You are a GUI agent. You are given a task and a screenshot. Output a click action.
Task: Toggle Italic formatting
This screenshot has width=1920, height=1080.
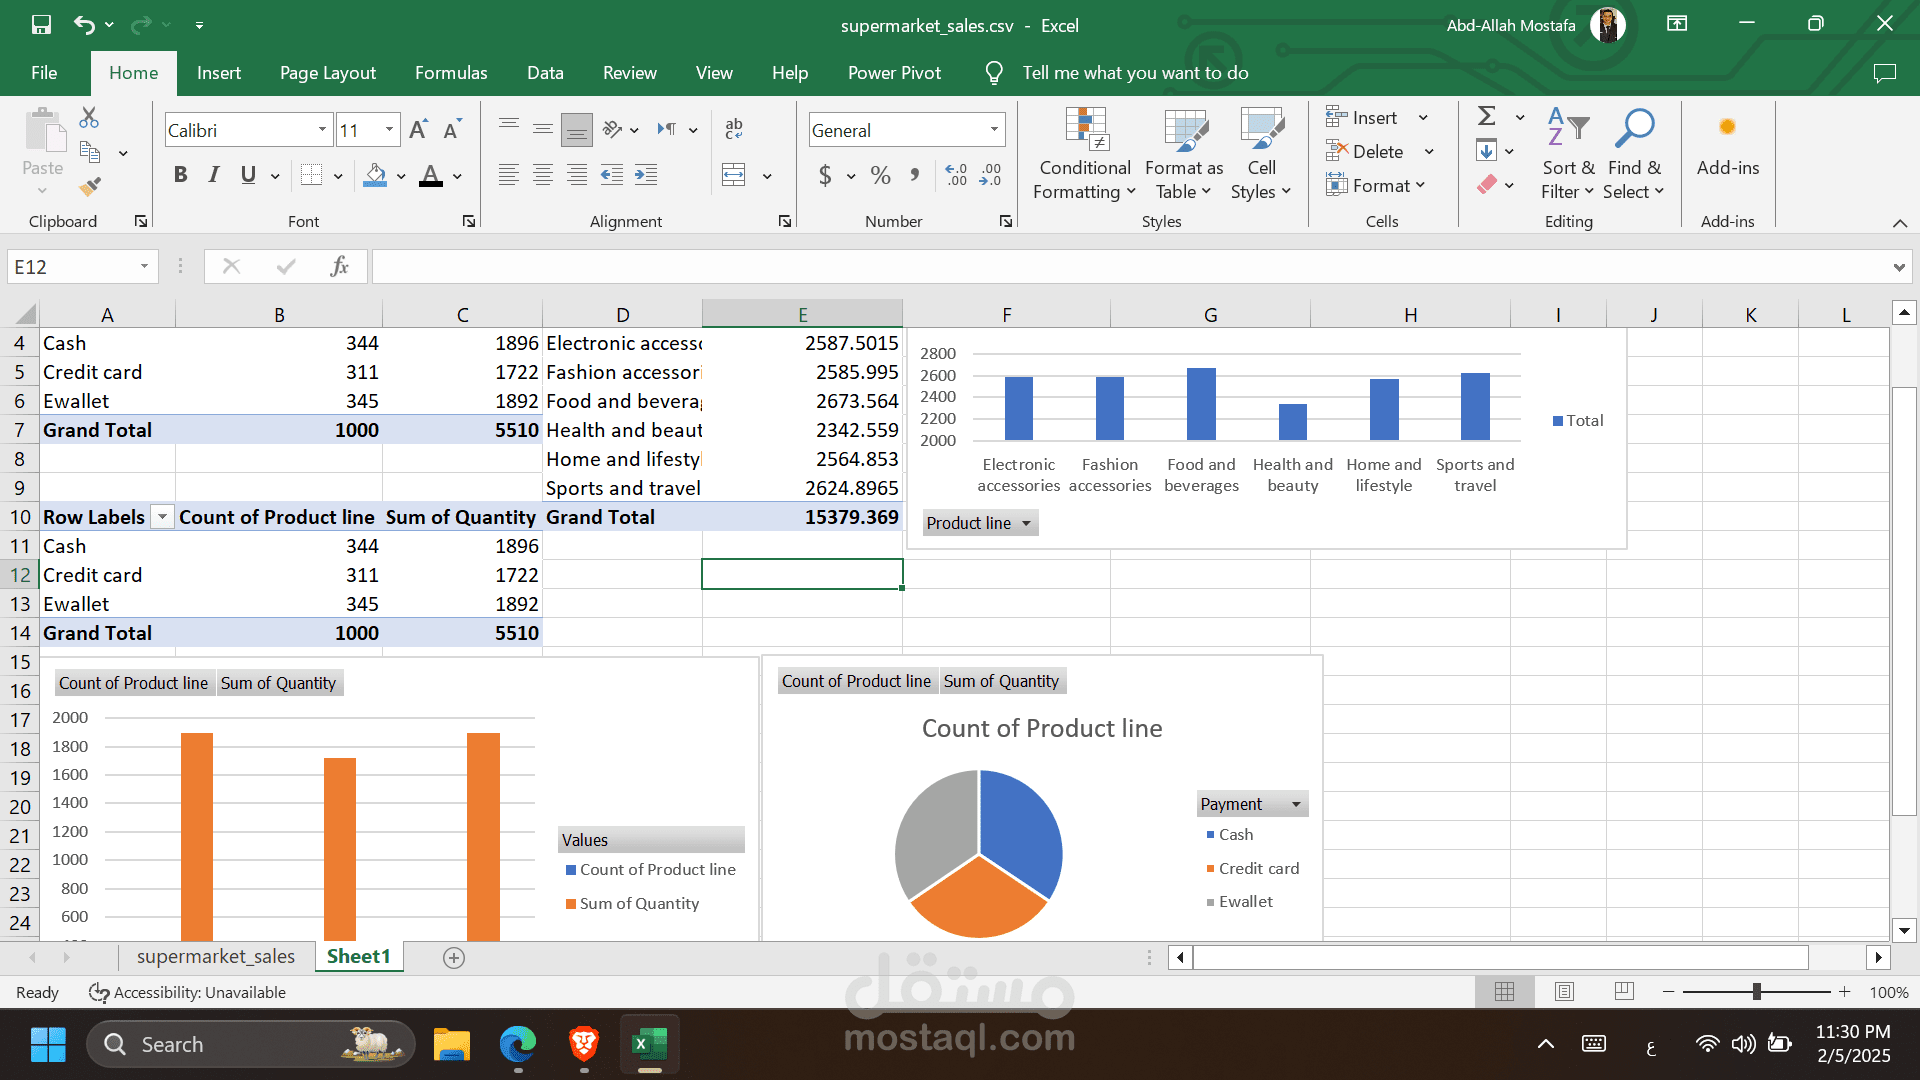tap(214, 175)
